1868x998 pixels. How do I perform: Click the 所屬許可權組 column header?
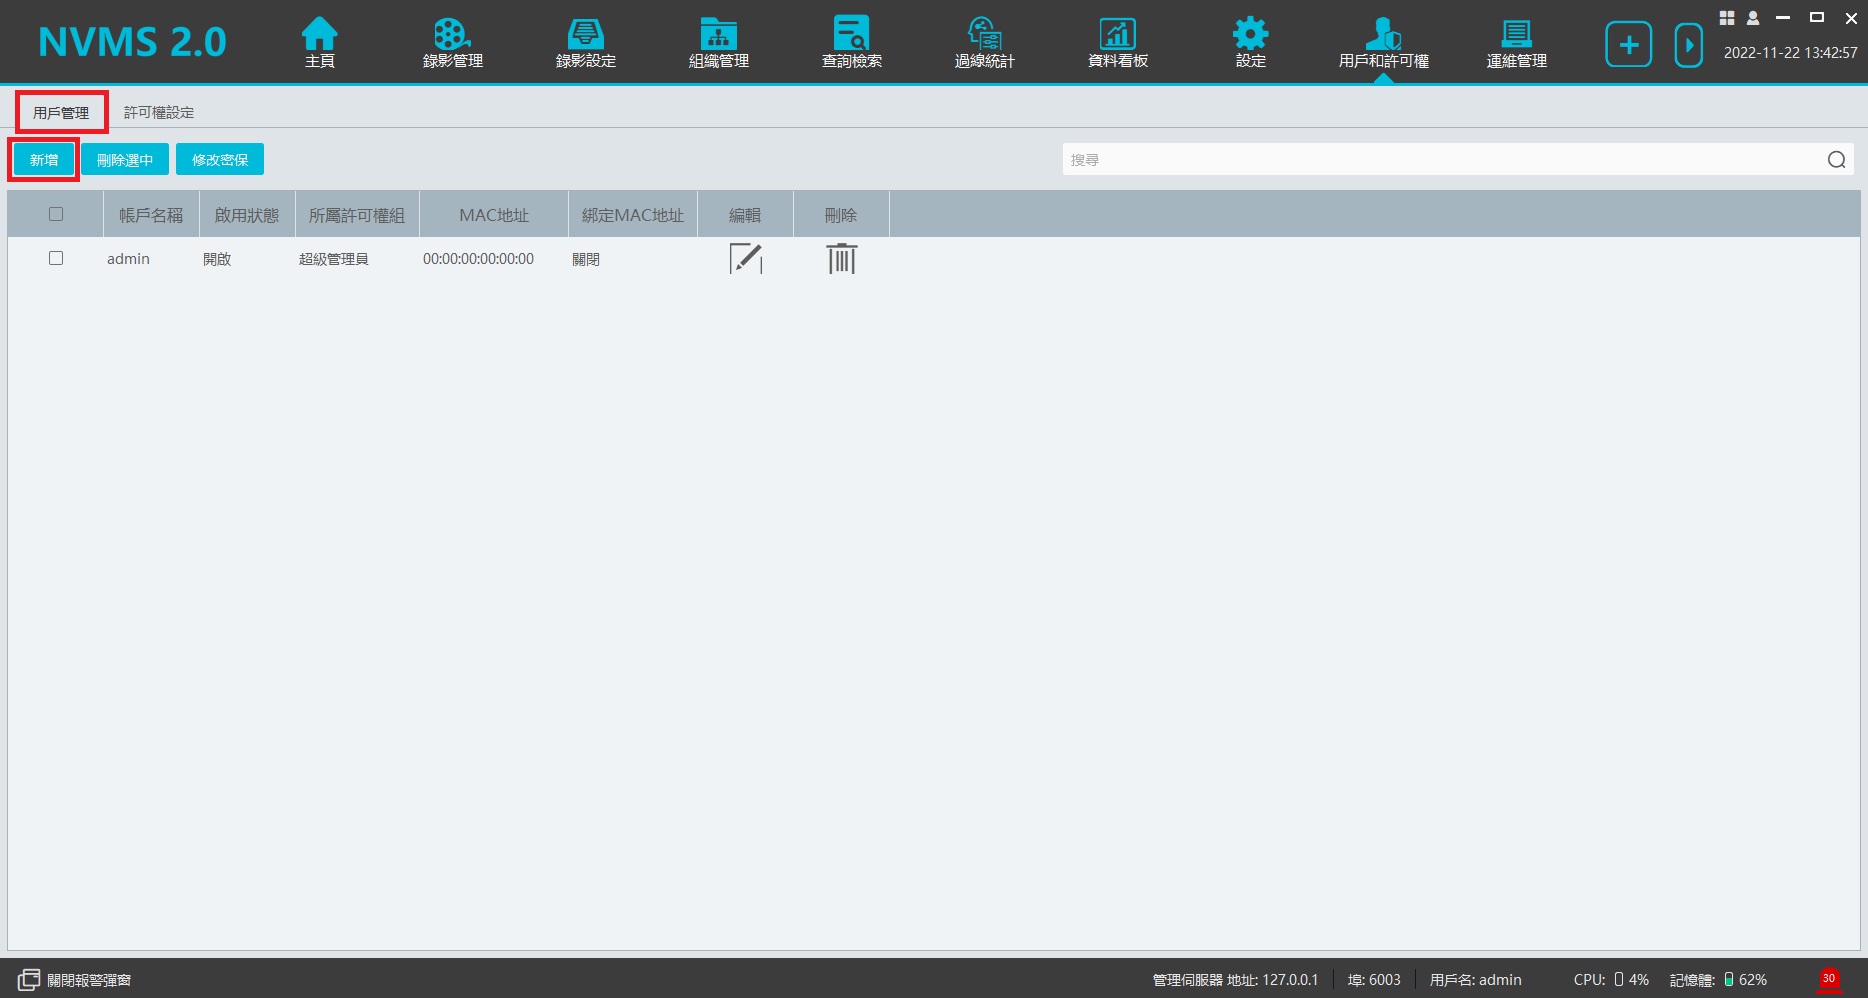point(357,215)
